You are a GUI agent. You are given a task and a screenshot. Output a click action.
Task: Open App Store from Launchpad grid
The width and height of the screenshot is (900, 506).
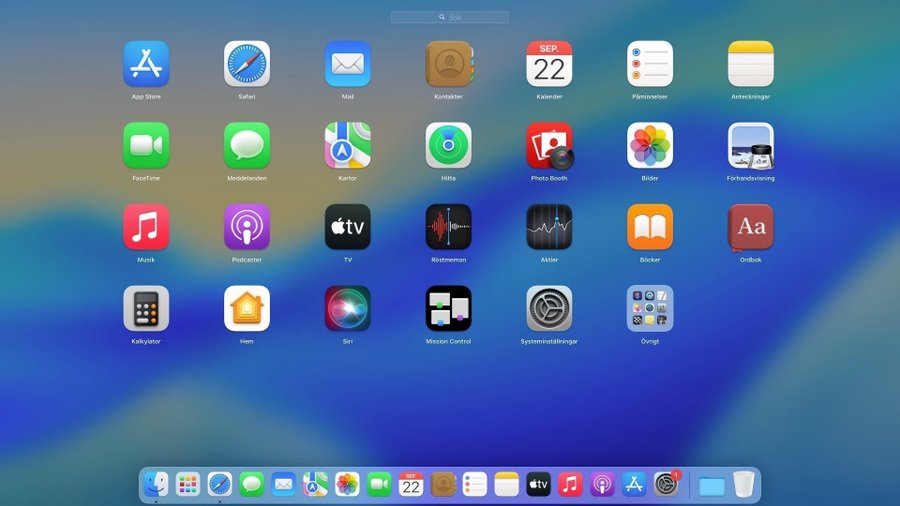click(146, 64)
